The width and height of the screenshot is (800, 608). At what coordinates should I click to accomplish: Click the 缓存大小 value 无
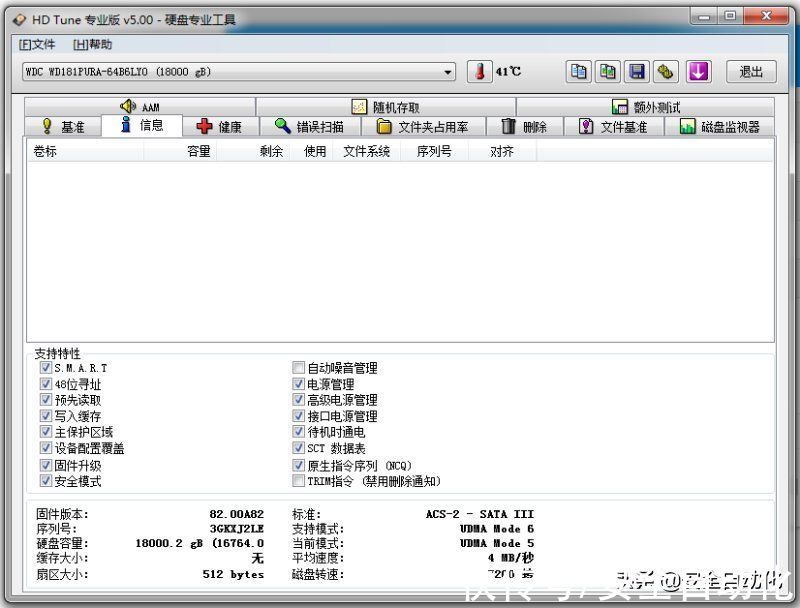(258, 559)
